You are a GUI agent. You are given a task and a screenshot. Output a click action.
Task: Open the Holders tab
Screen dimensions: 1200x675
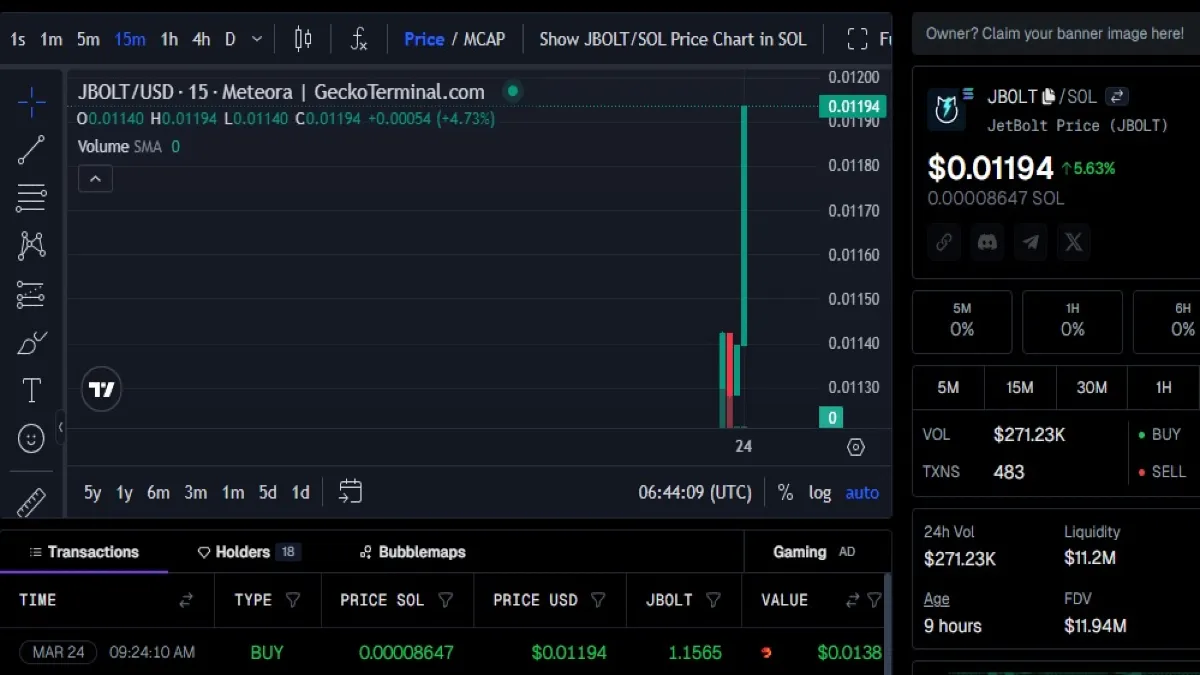pos(249,552)
